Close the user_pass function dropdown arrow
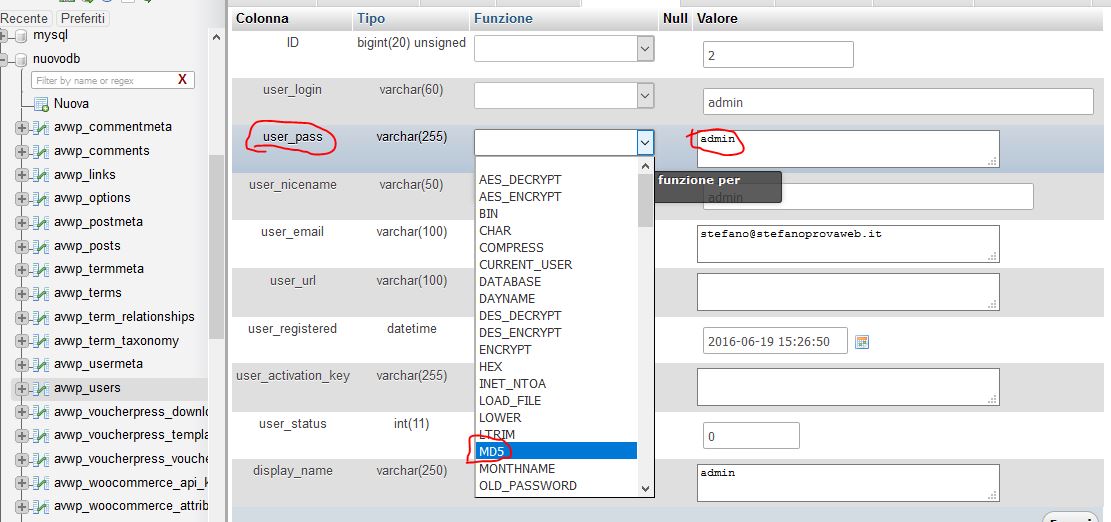This screenshot has width=1111, height=522. (x=645, y=142)
